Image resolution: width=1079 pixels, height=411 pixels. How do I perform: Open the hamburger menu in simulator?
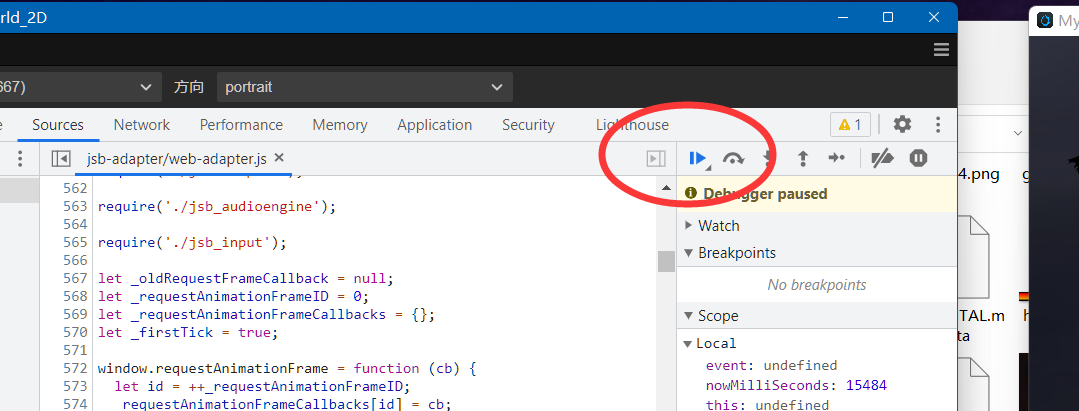coord(941,50)
